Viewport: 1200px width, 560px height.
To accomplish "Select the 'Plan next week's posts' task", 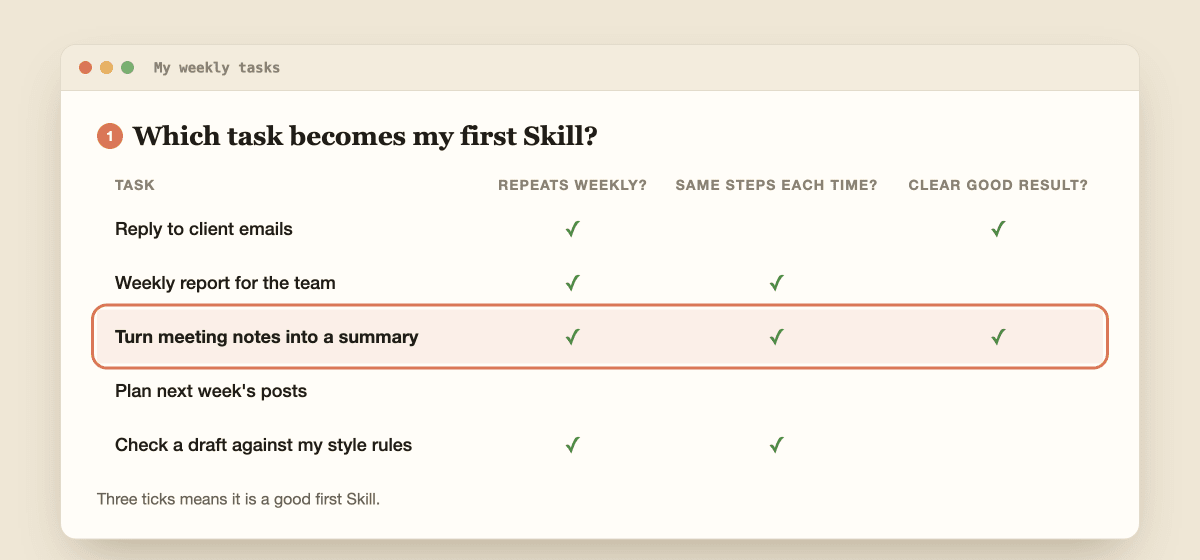I will coord(211,391).
